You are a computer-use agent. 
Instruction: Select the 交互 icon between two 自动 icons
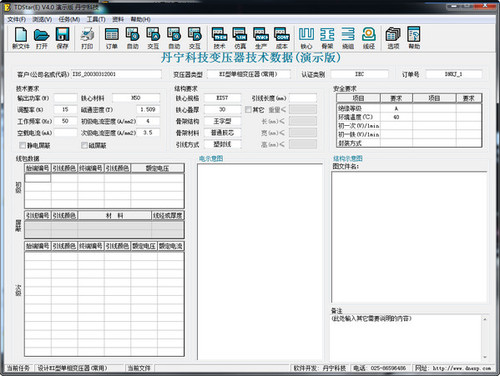(x=153, y=38)
